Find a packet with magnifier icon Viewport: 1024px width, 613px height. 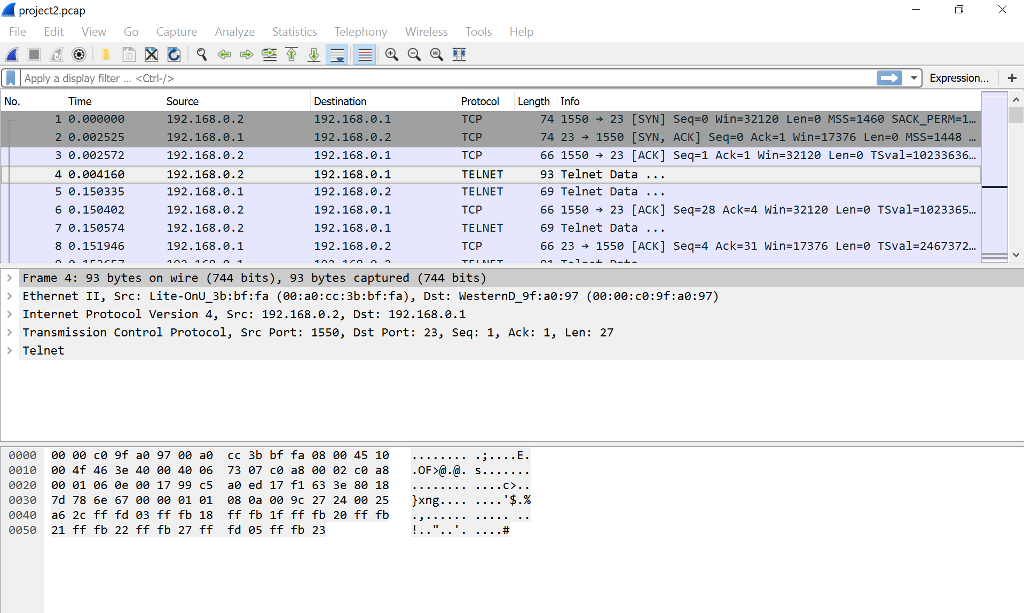click(202, 55)
